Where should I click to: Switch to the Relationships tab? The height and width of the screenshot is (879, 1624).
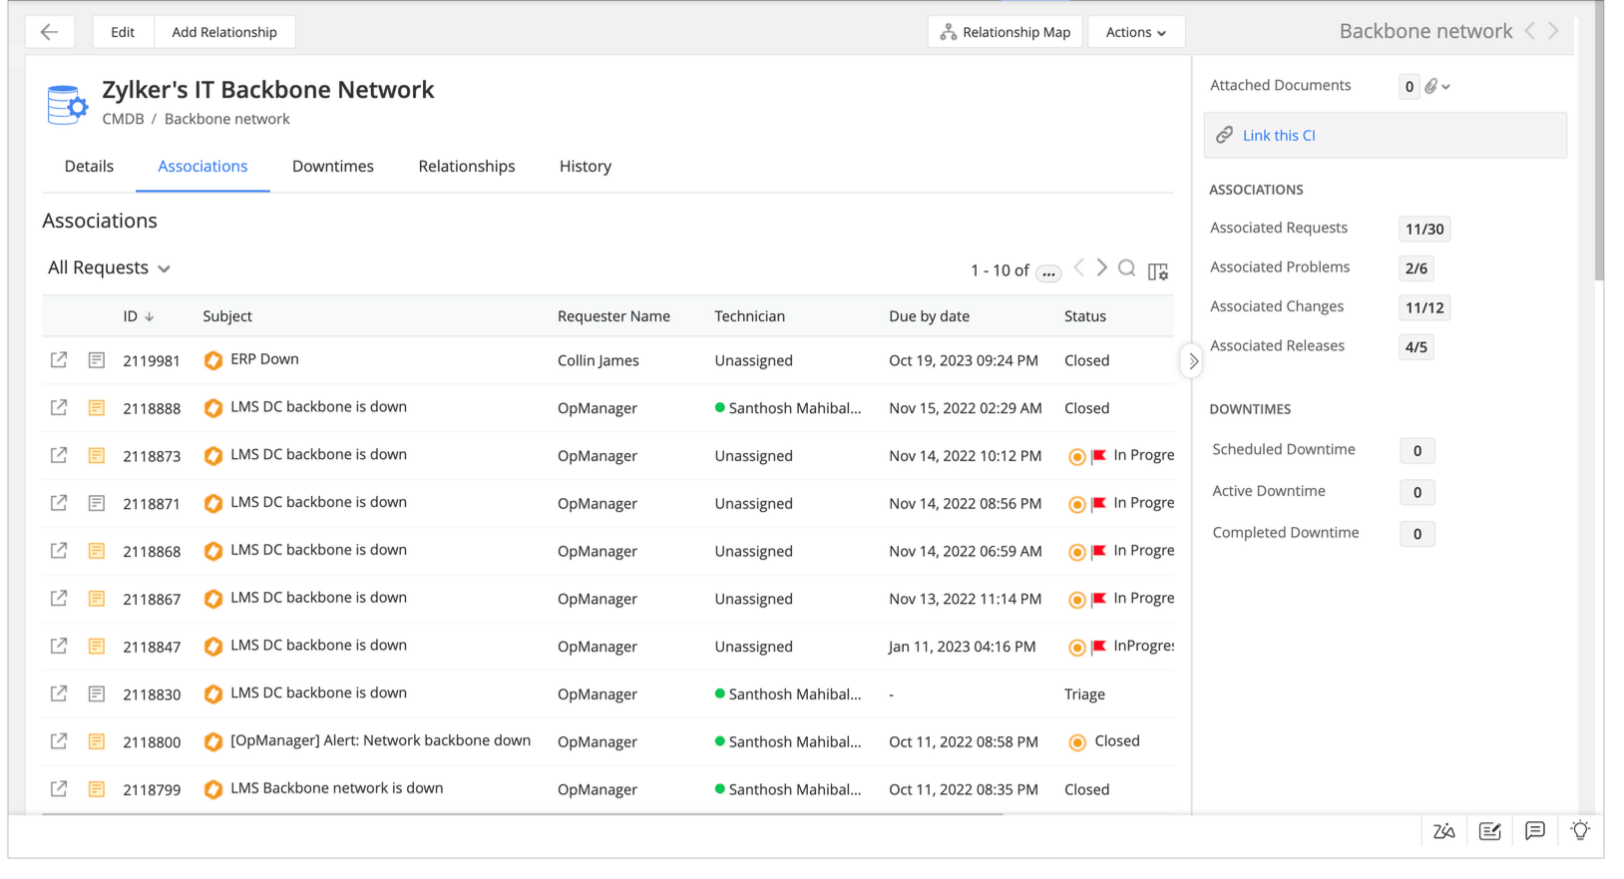(467, 166)
